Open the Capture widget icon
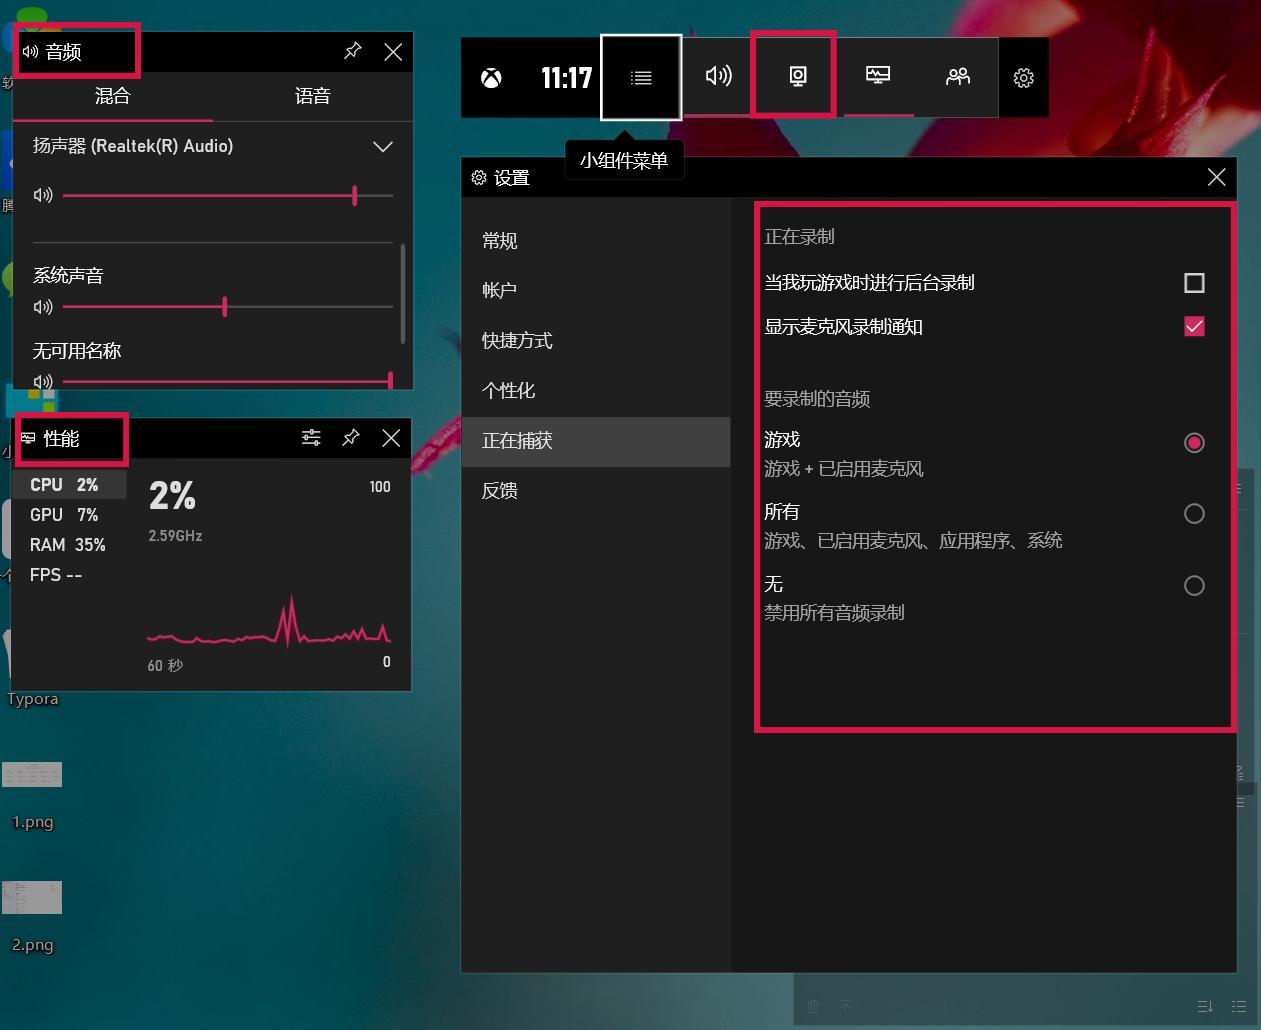1261x1030 pixels. click(792, 77)
